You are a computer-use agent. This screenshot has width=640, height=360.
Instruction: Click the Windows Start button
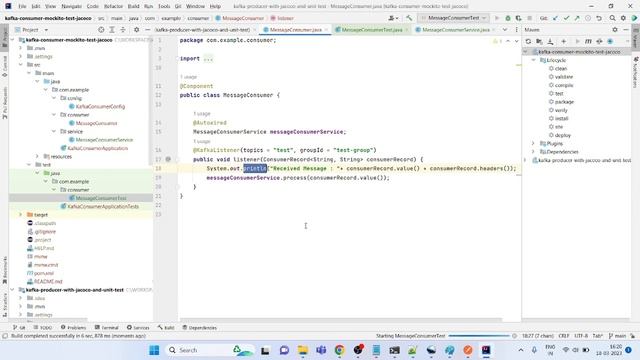[154, 350]
